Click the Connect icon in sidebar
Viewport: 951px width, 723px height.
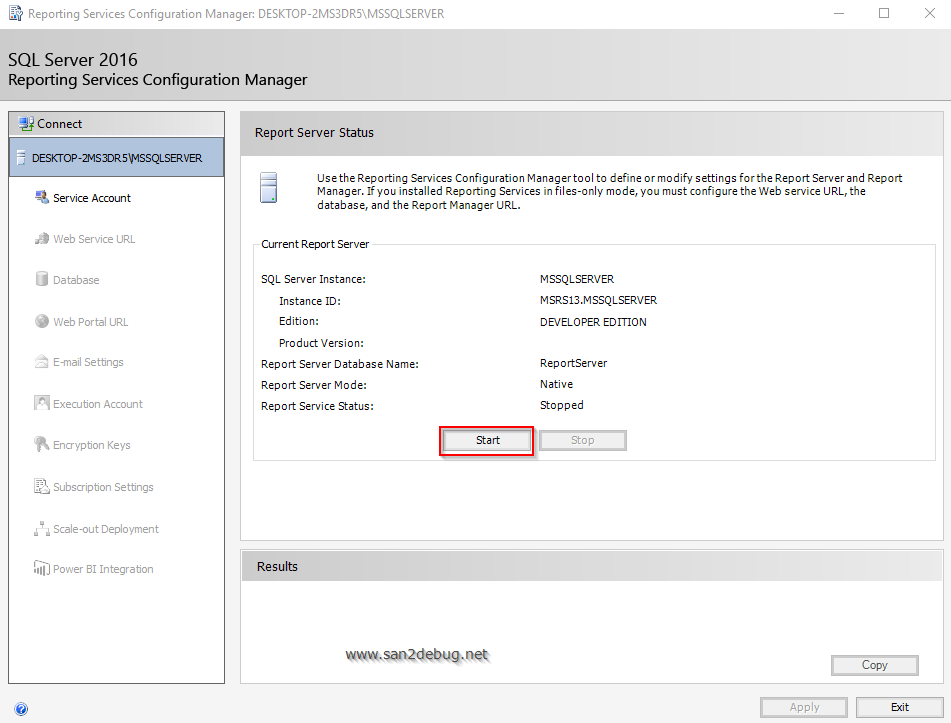click(x=26, y=124)
